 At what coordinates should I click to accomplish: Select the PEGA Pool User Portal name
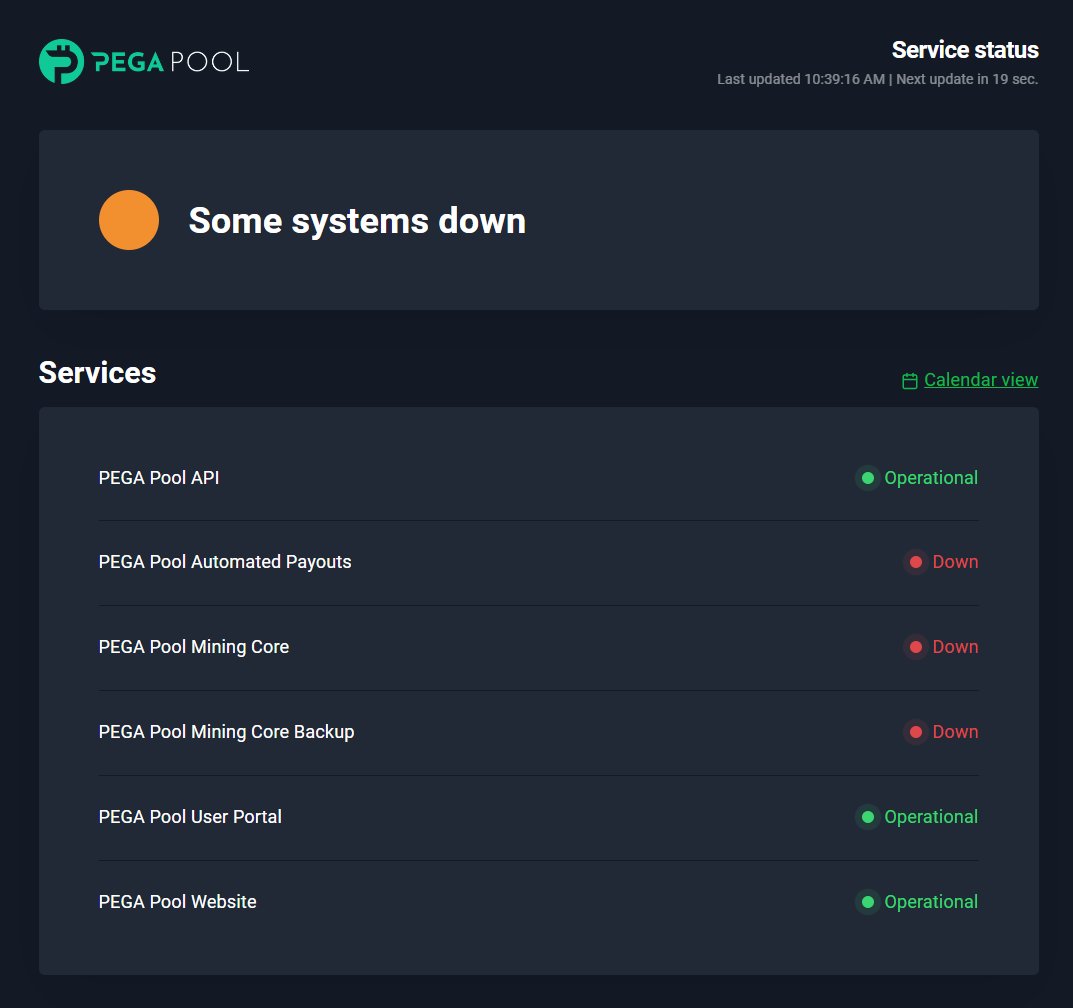[x=190, y=817]
